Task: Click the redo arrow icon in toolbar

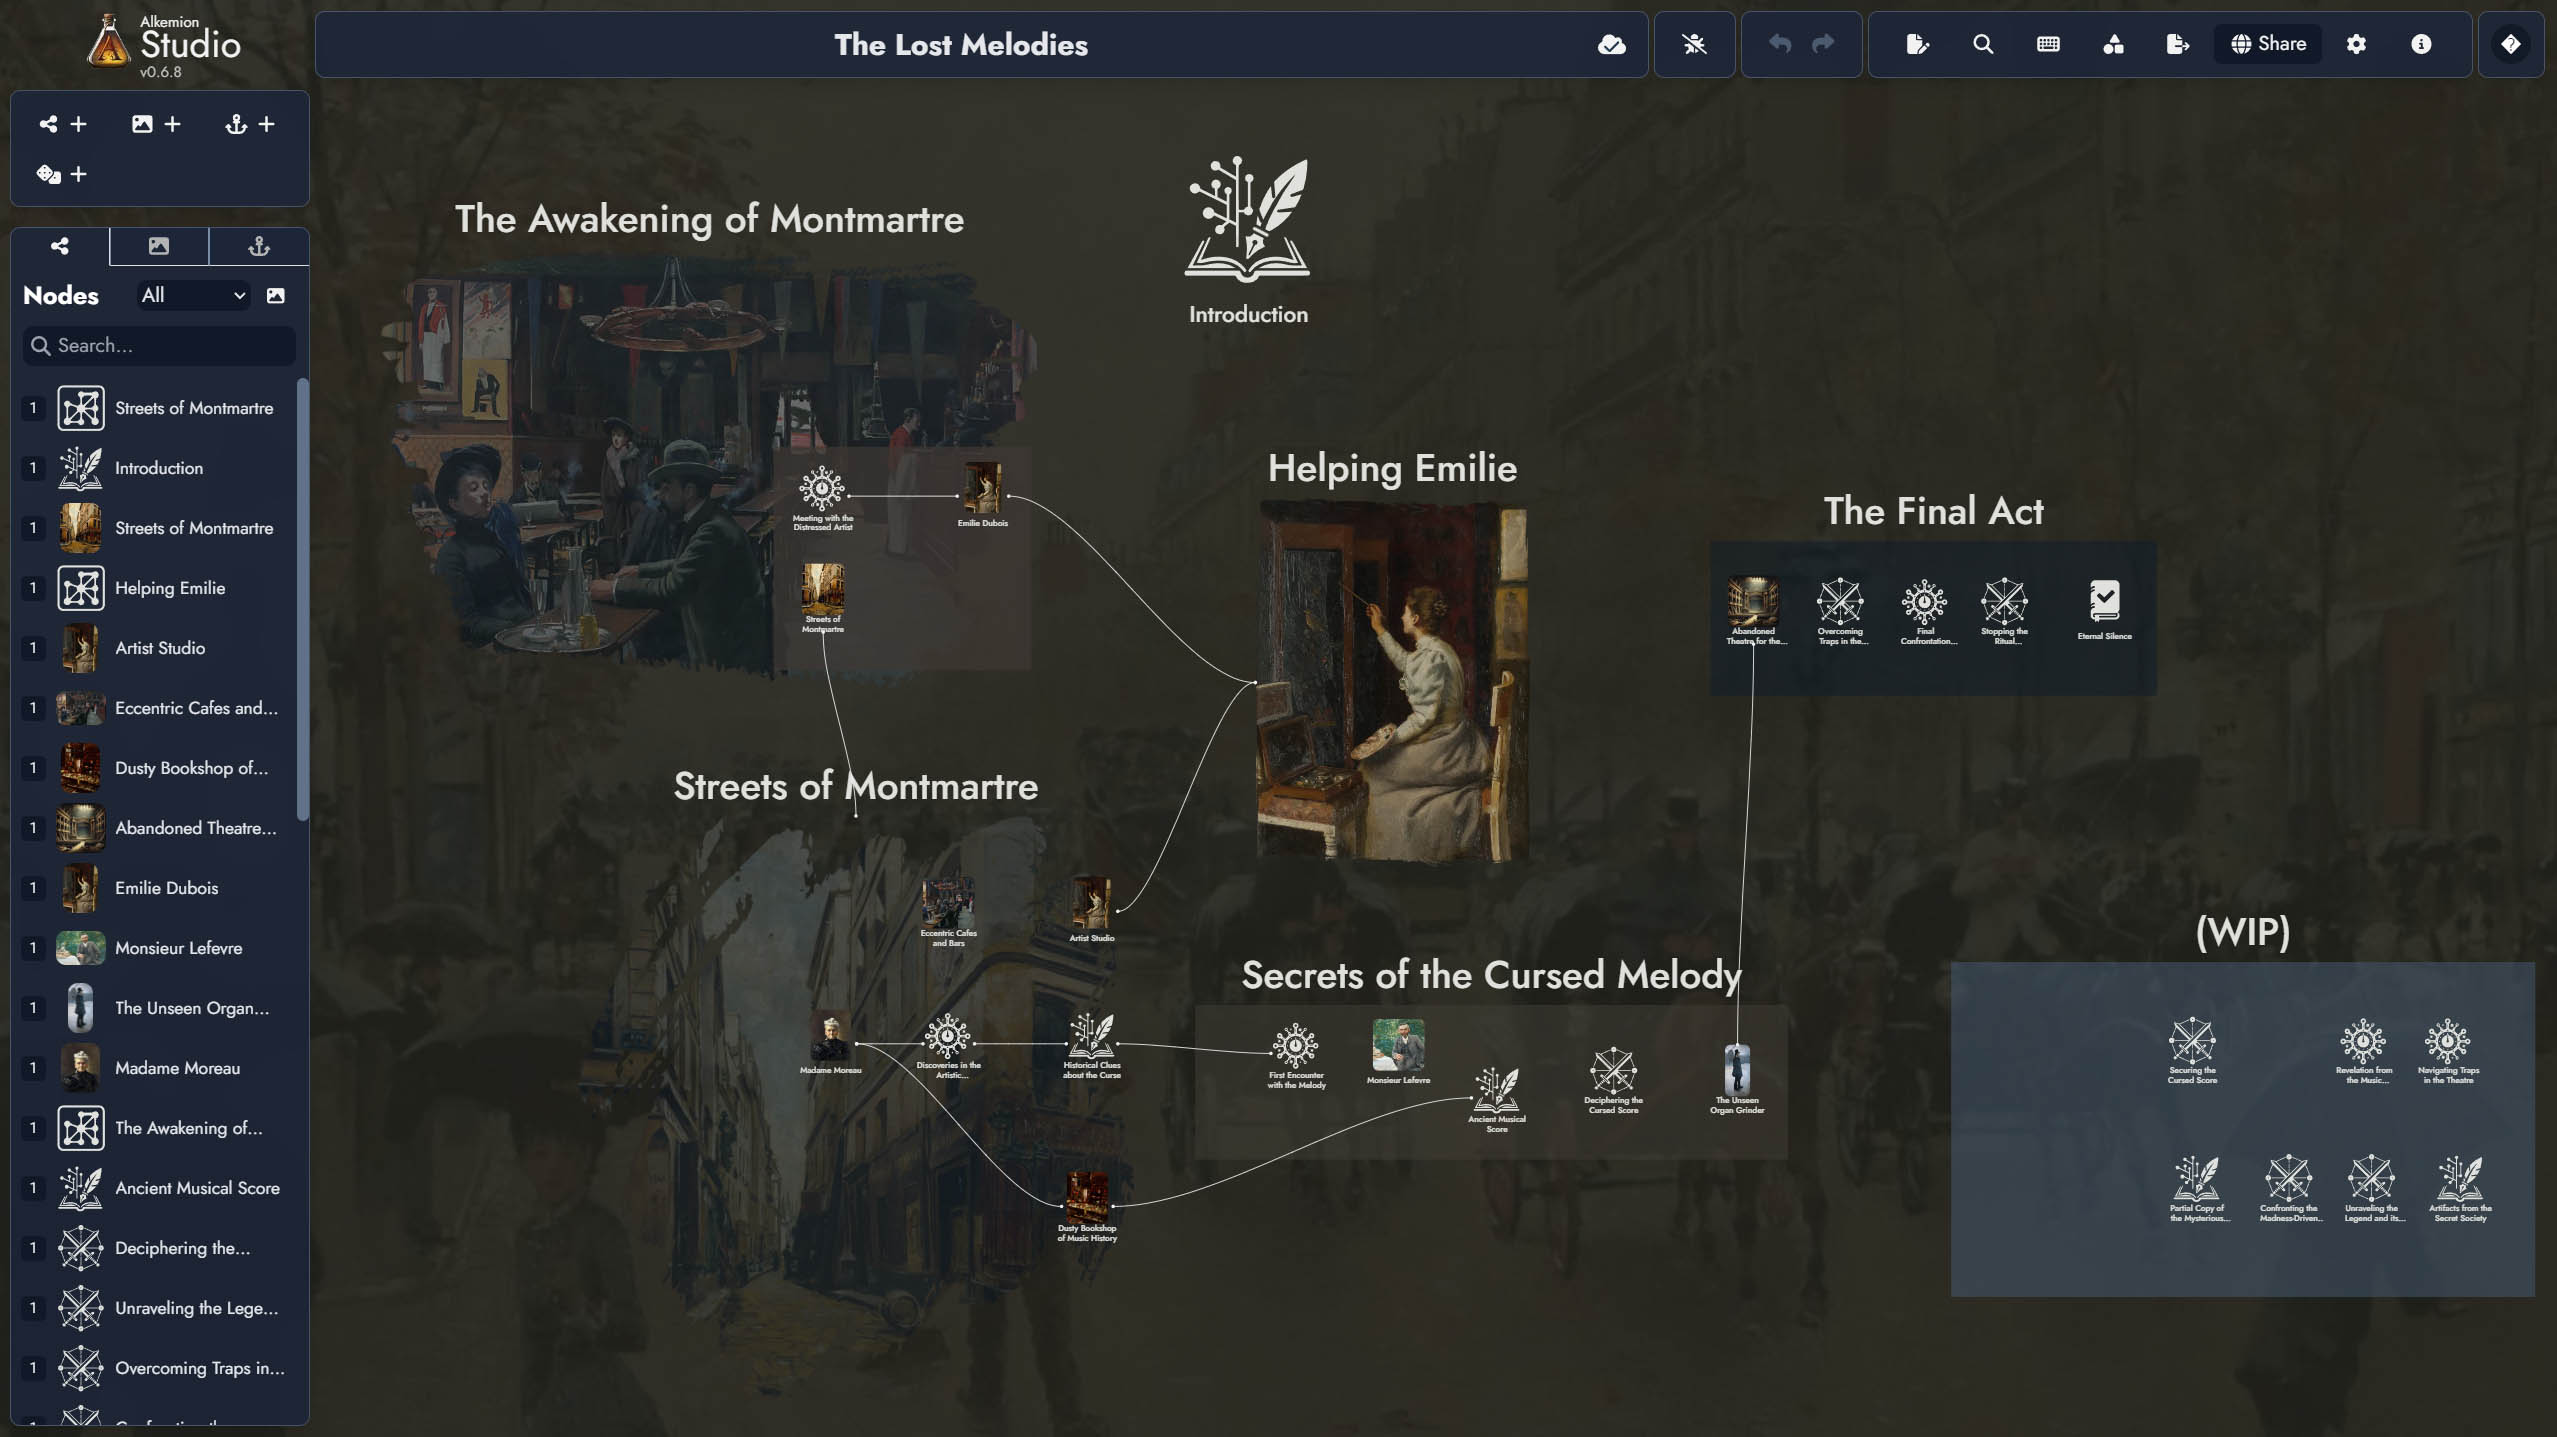Action: click(x=1823, y=42)
